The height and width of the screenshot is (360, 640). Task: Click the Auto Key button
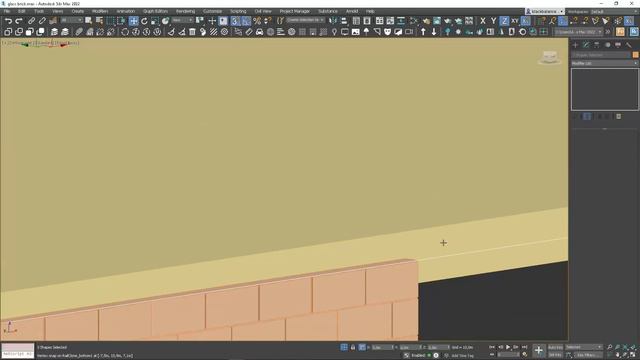(x=555, y=347)
